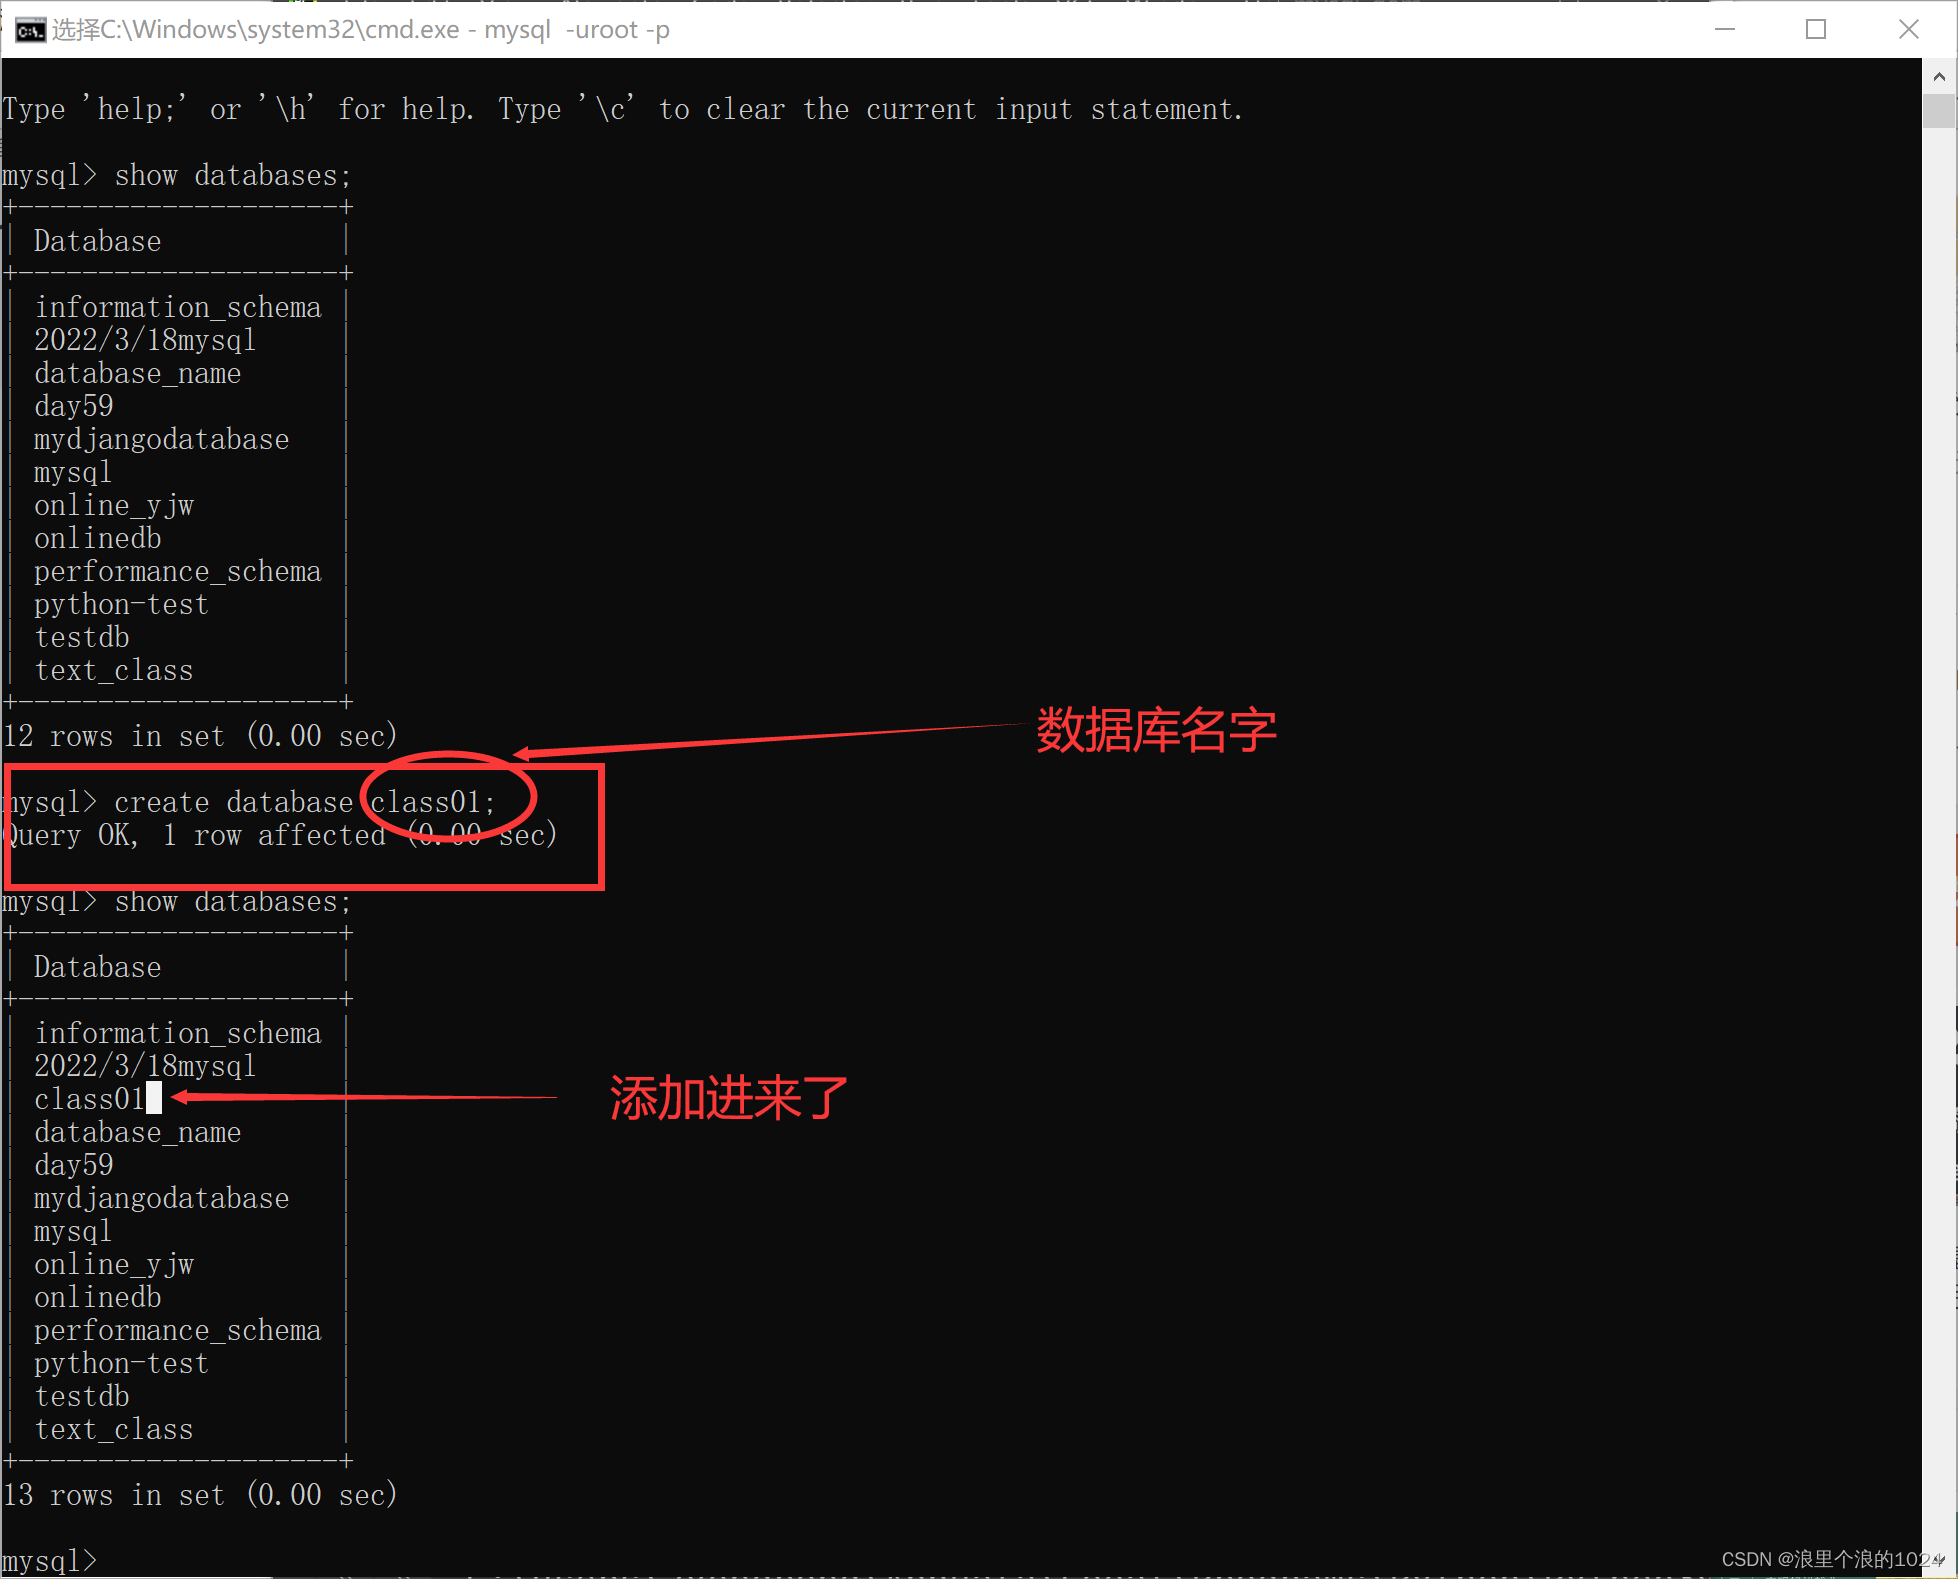Click the minimize window control
Image resolution: width=1958 pixels, height=1579 pixels.
[1725, 29]
